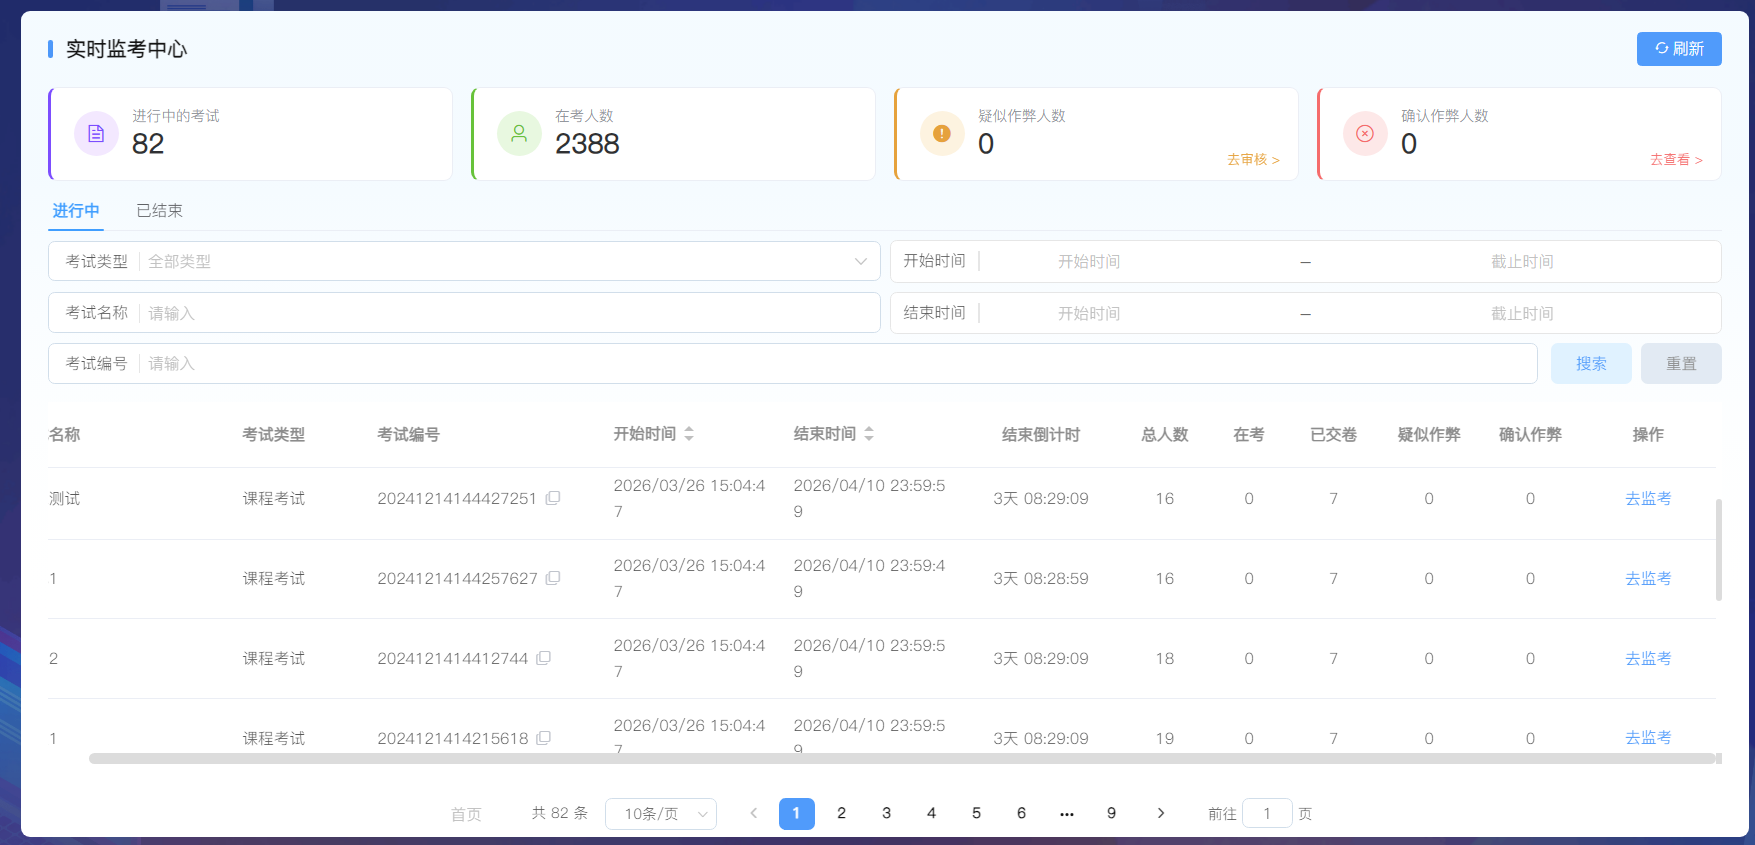
Task: Click exam number text 2024121414215618
Action: click(x=453, y=738)
